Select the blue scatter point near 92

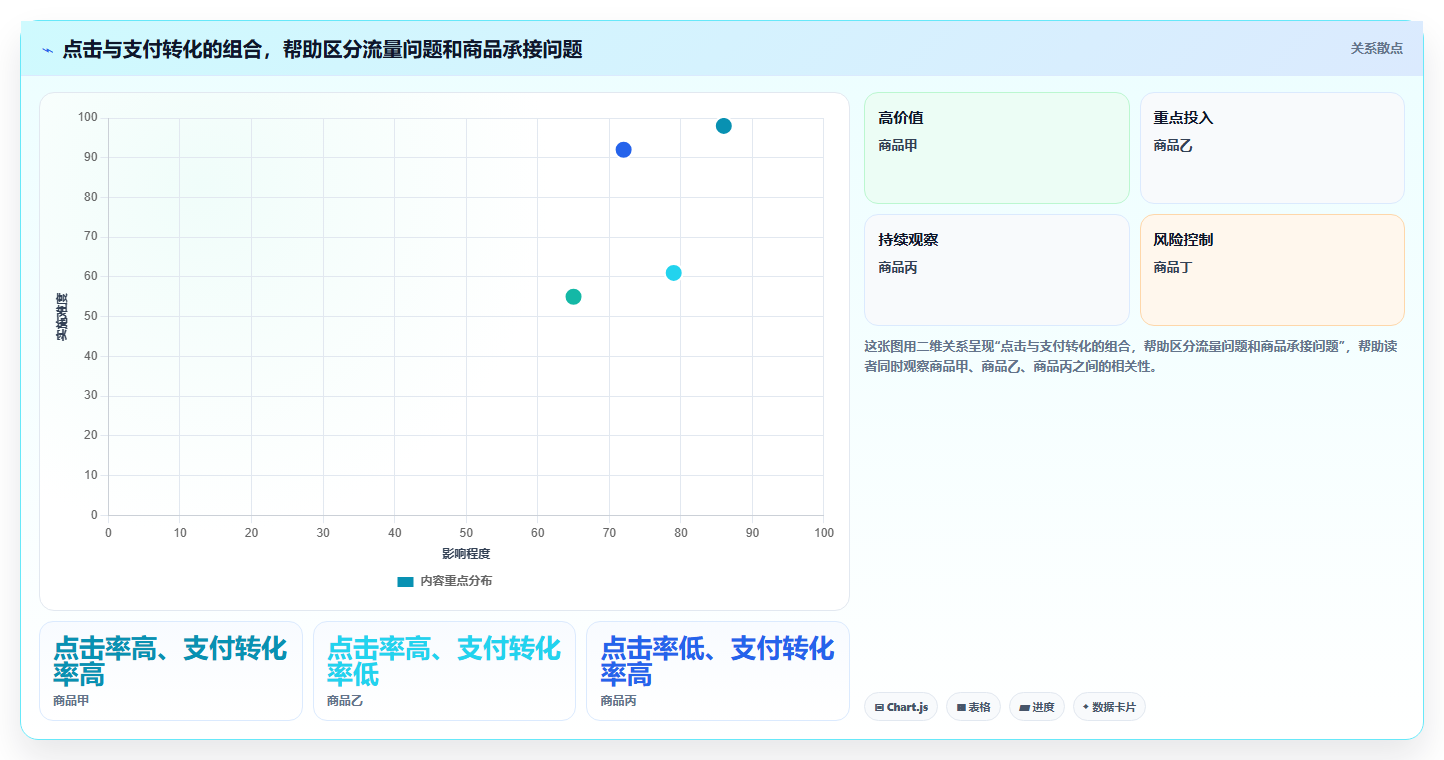[x=623, y=150]
